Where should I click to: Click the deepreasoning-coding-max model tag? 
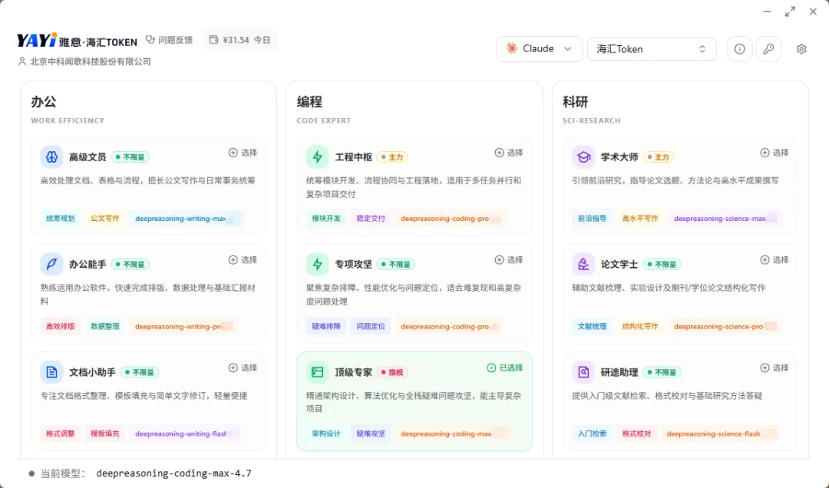[452, 433]
